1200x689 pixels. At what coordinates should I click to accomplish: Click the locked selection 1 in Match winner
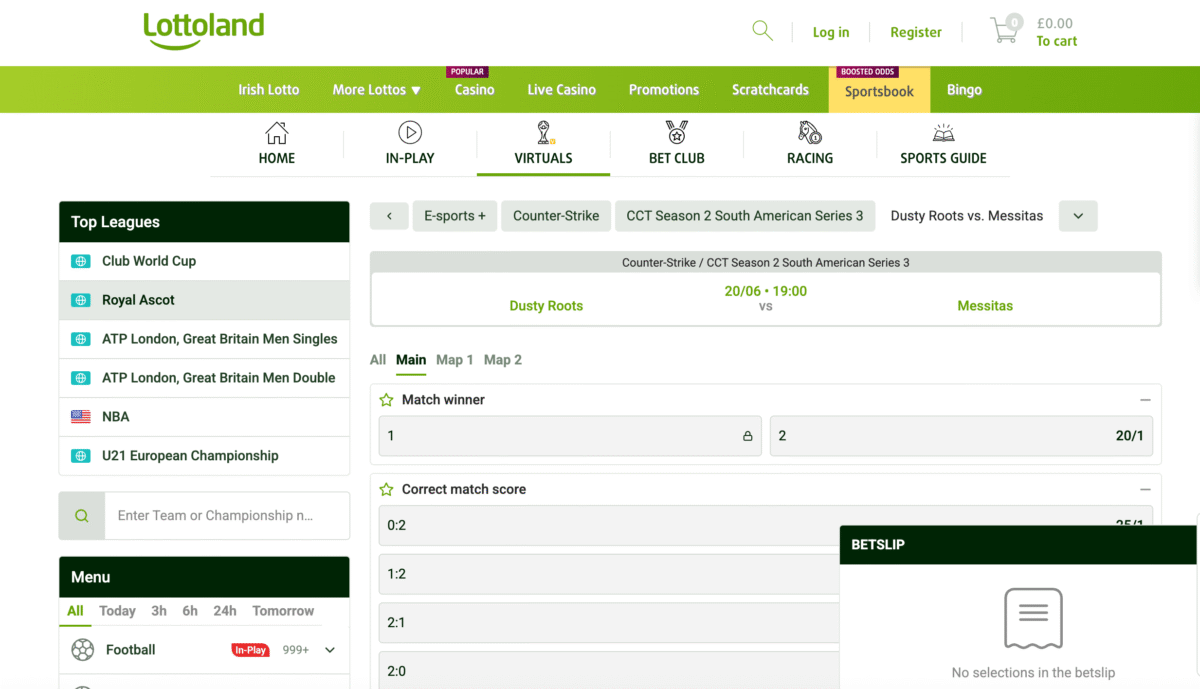(x=570, y=436)
